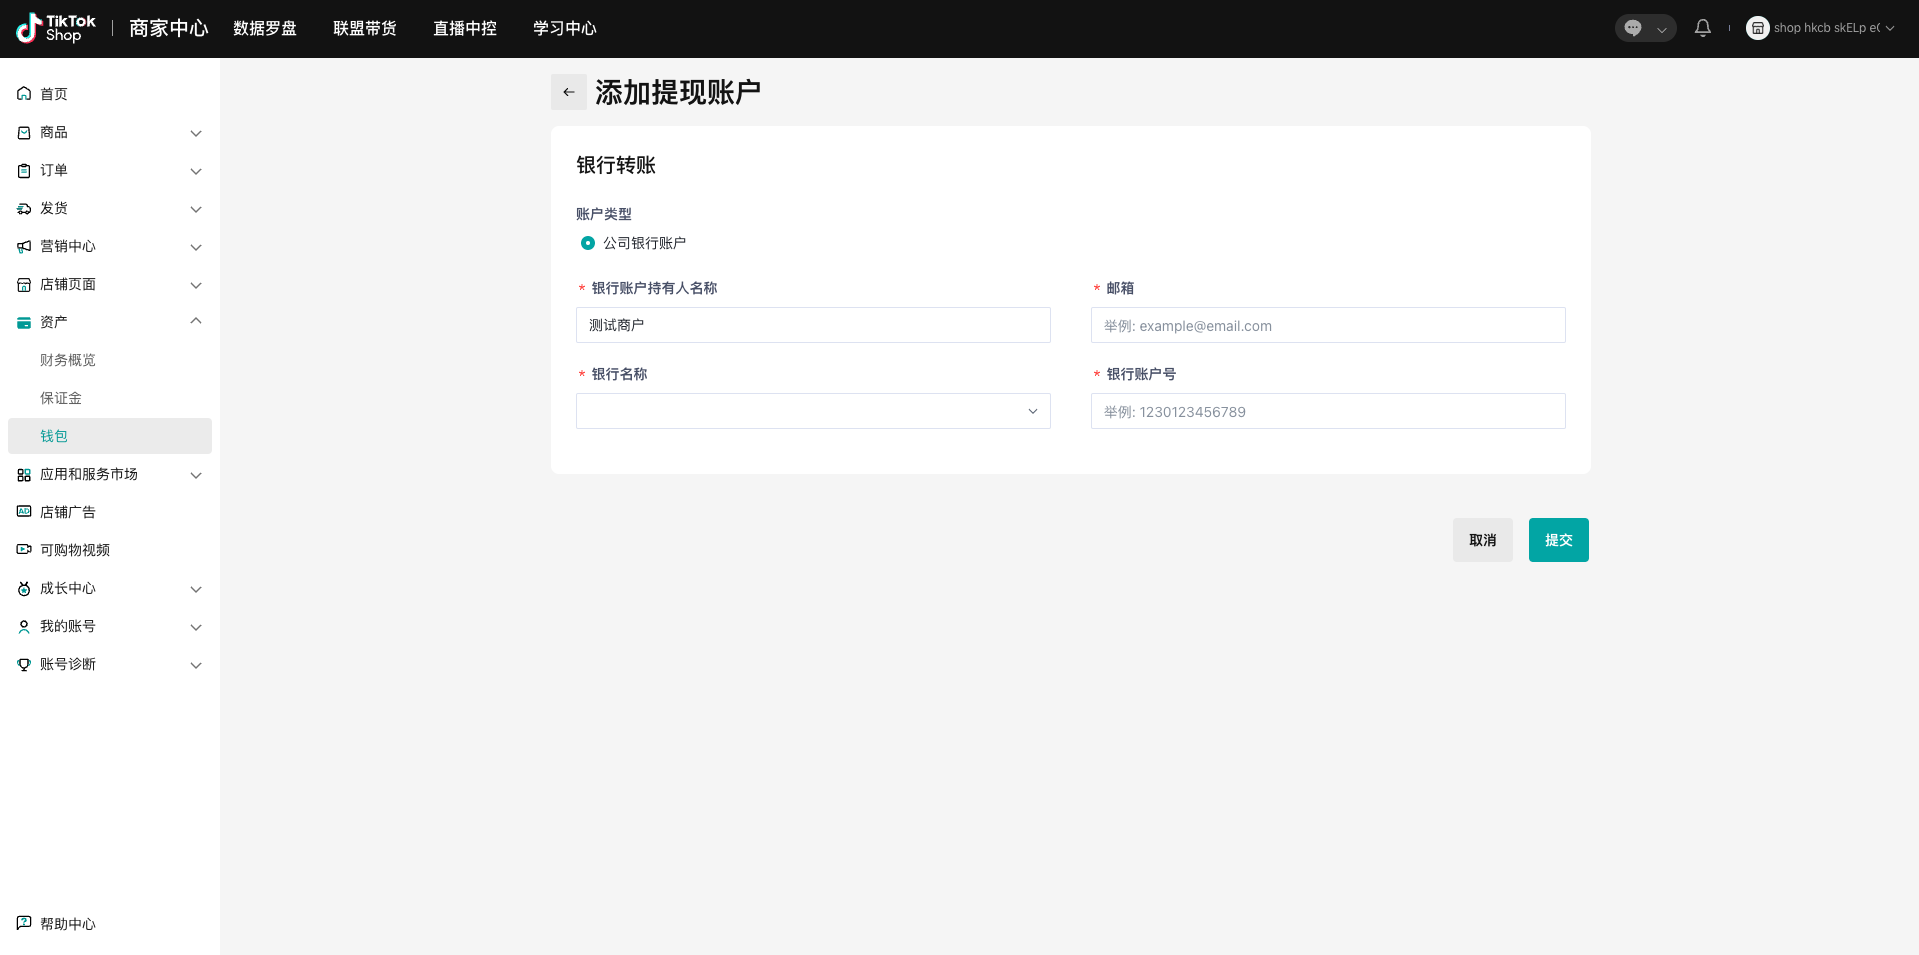1919x955 pixels.
Task: Click the 成长中心 medal icon
Action: tap(24, 588)
